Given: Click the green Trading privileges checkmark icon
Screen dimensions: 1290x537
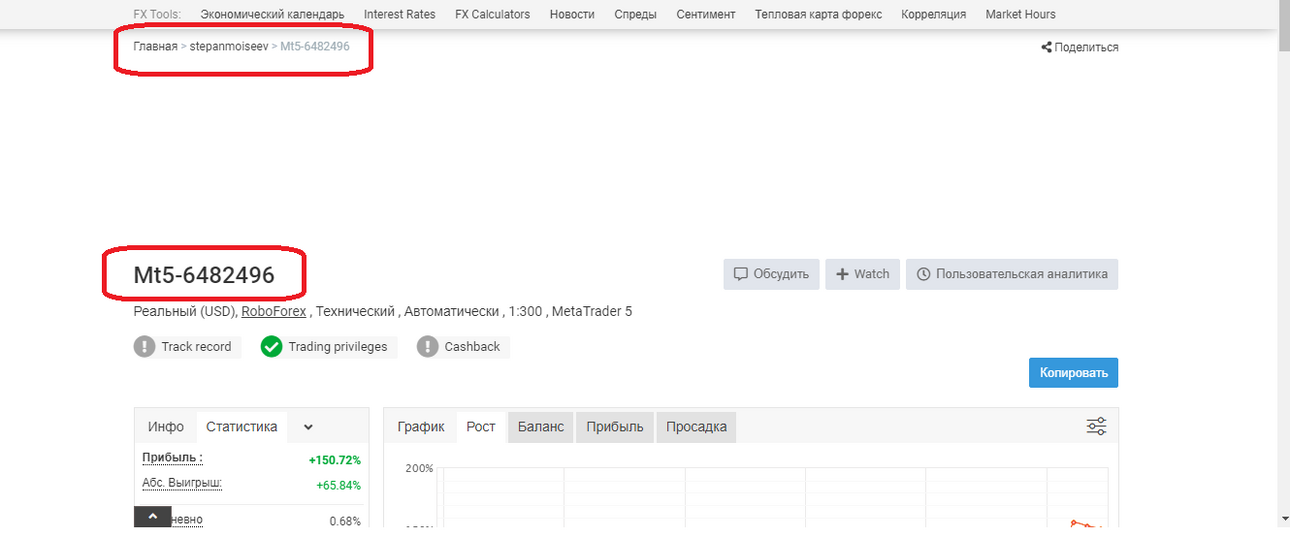Looking at the screenshot, I should 271,347.
